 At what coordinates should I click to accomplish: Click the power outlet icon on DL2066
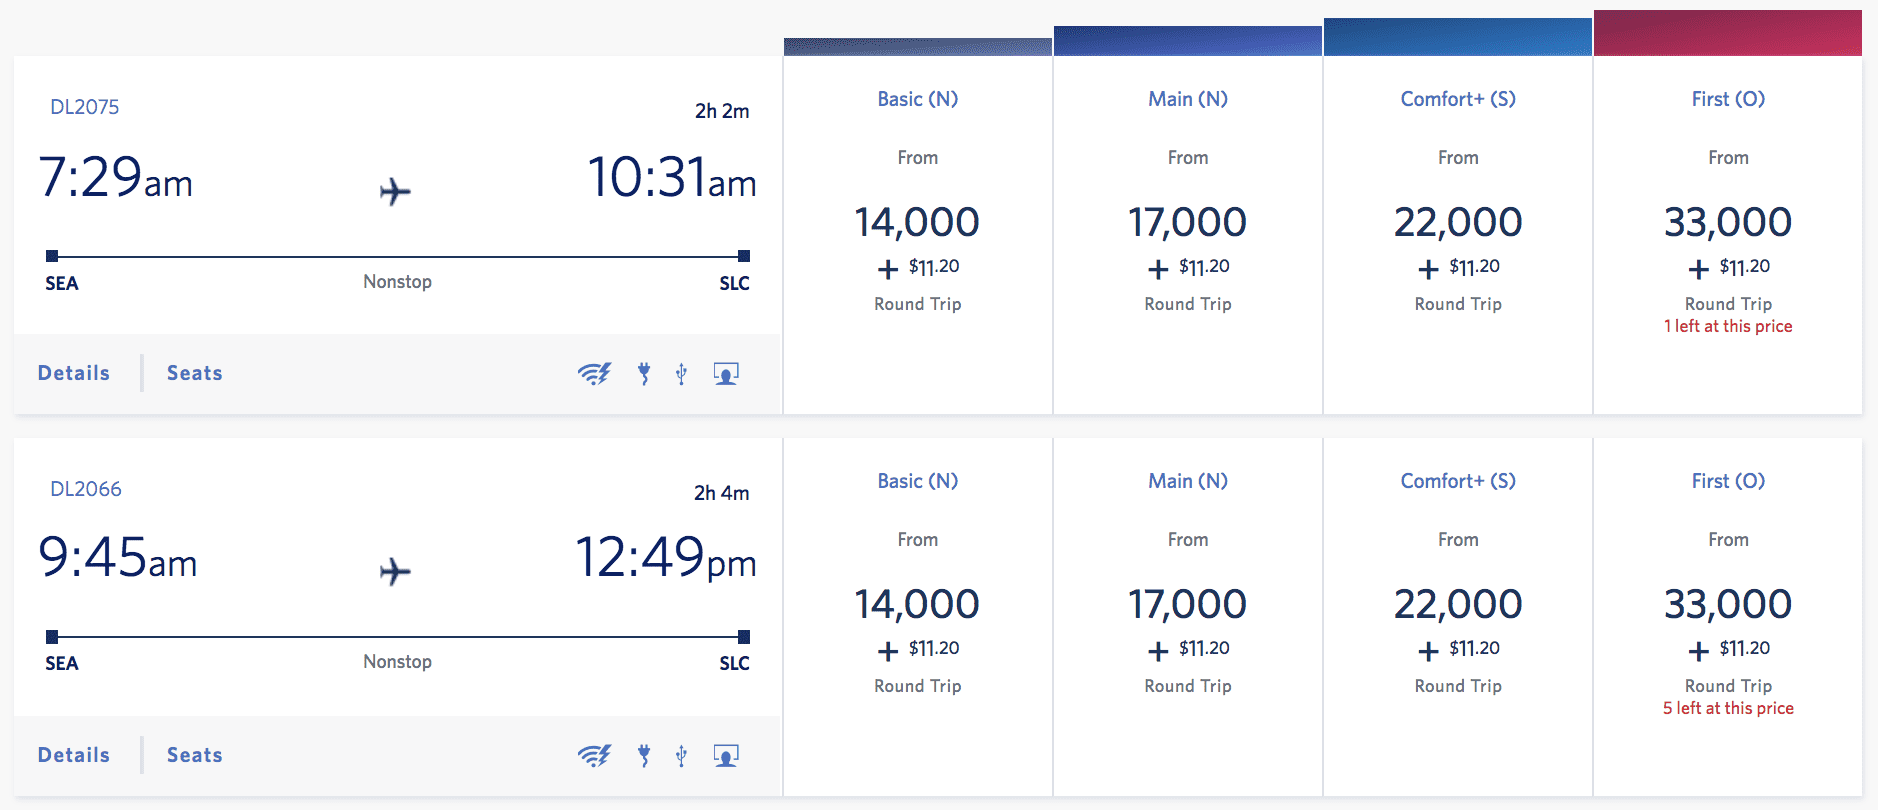[644, 755]
